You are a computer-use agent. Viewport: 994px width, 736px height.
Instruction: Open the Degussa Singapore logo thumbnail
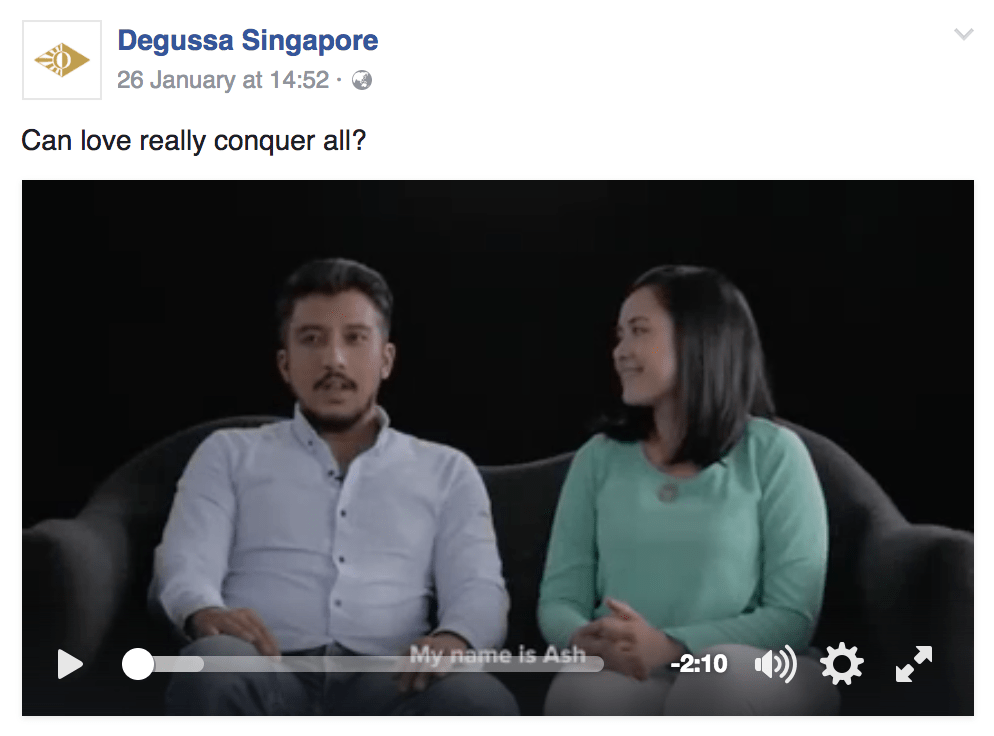click(x=62, y=60)
